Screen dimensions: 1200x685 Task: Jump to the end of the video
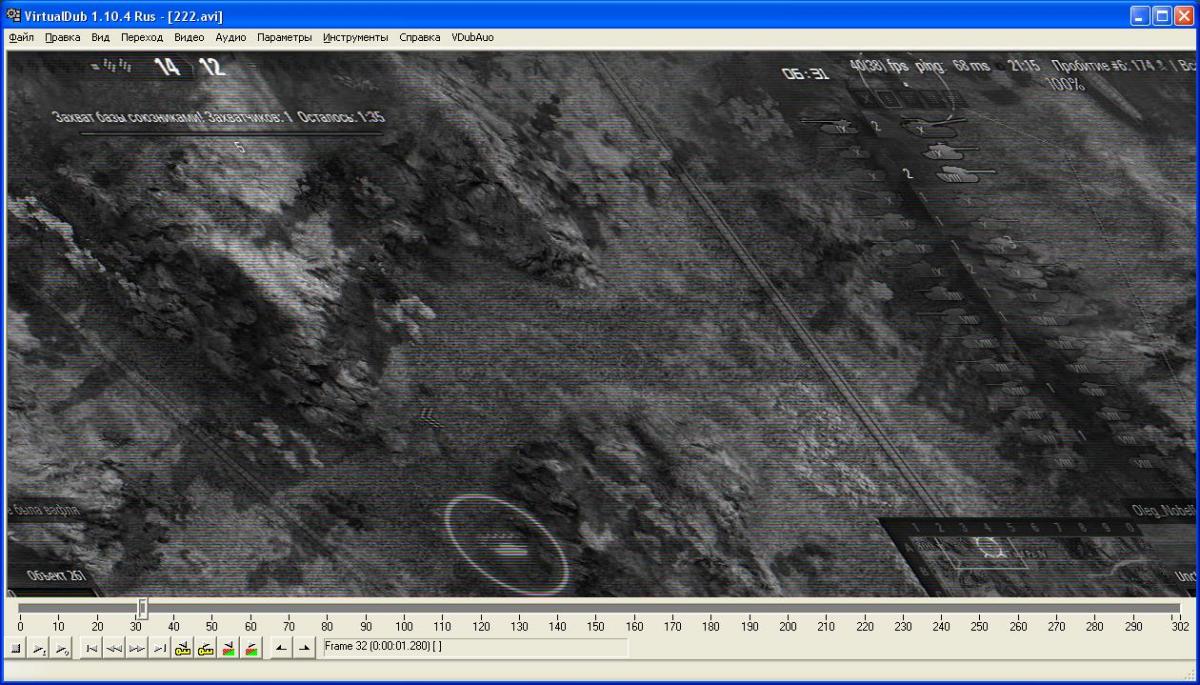pyautogui.click(x=159, y=649)
